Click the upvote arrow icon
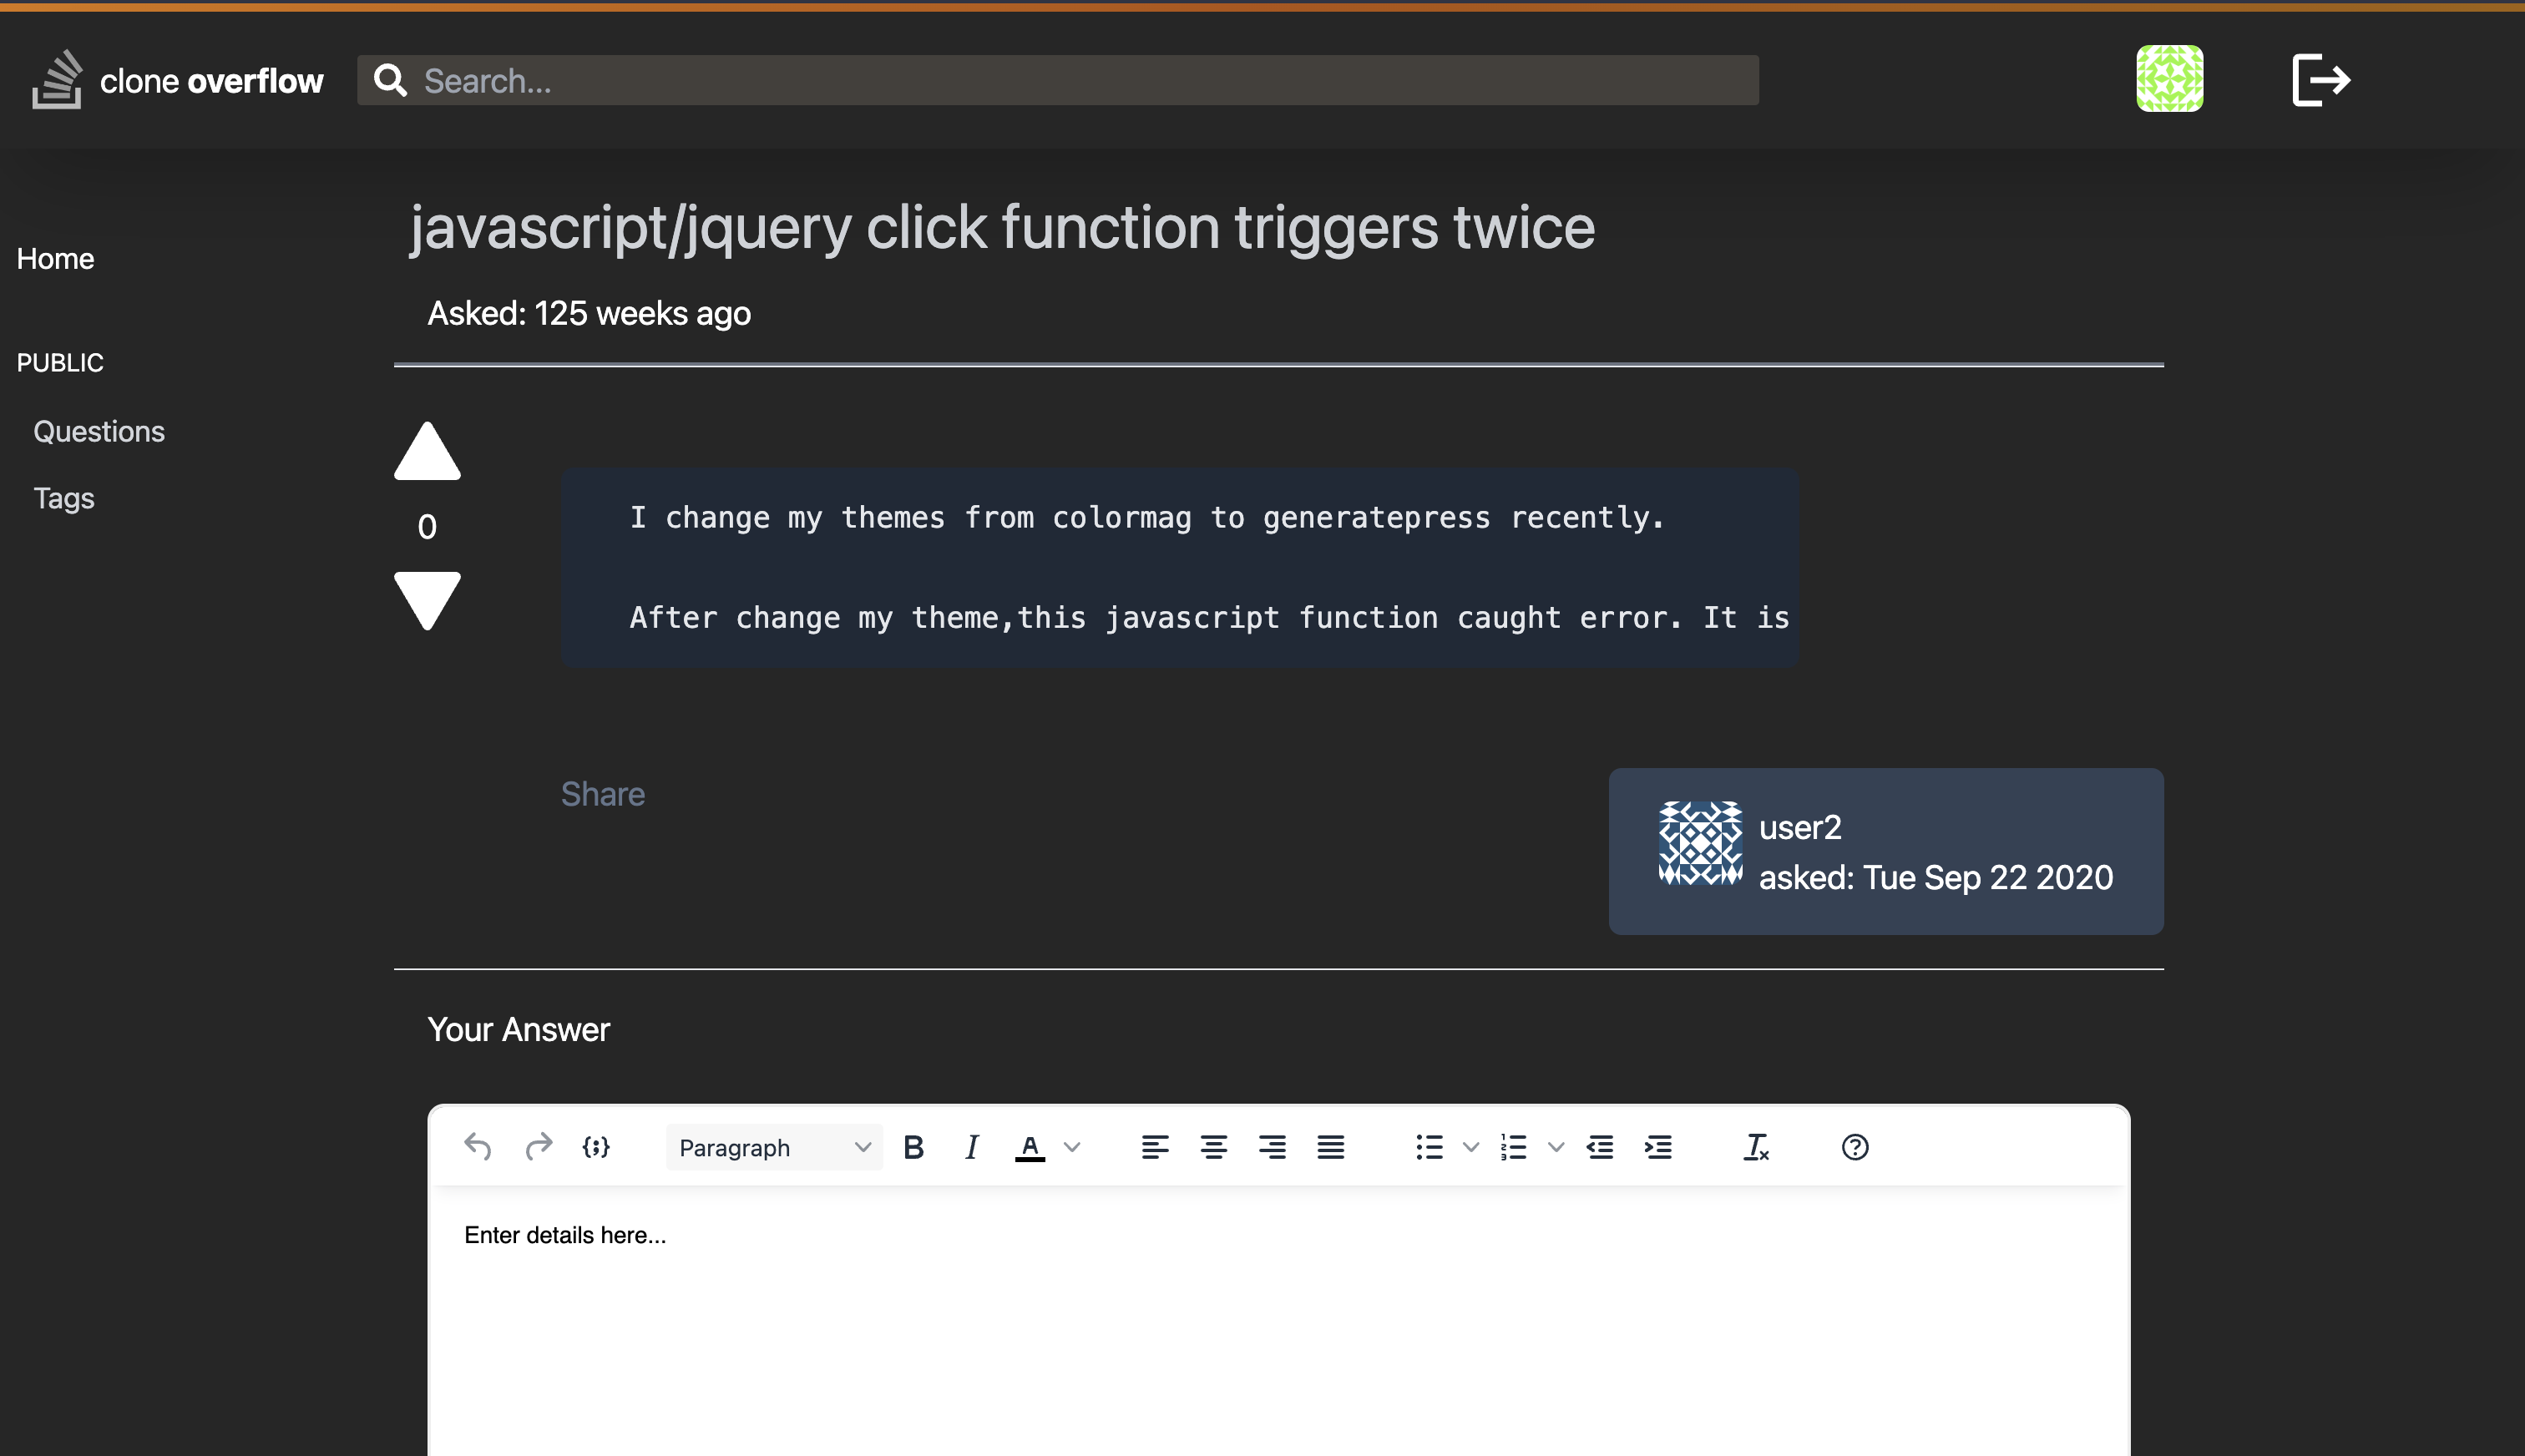 [428, 452]
